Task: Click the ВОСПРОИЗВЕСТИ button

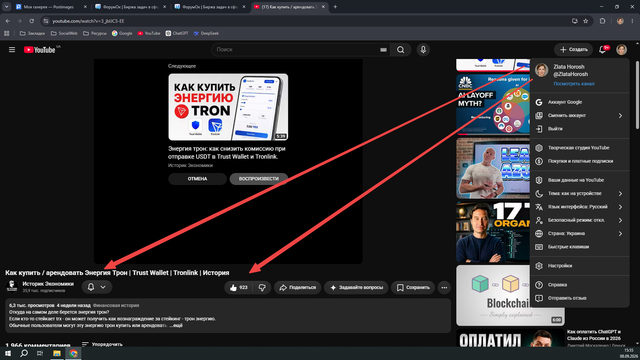Action: click(x=259, y=179)
